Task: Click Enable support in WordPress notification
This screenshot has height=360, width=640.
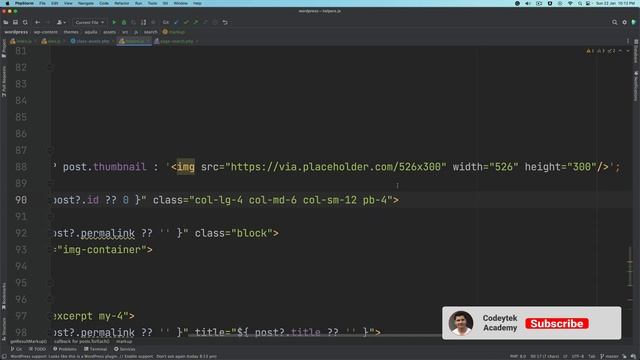Action: (x=139, y=356)
